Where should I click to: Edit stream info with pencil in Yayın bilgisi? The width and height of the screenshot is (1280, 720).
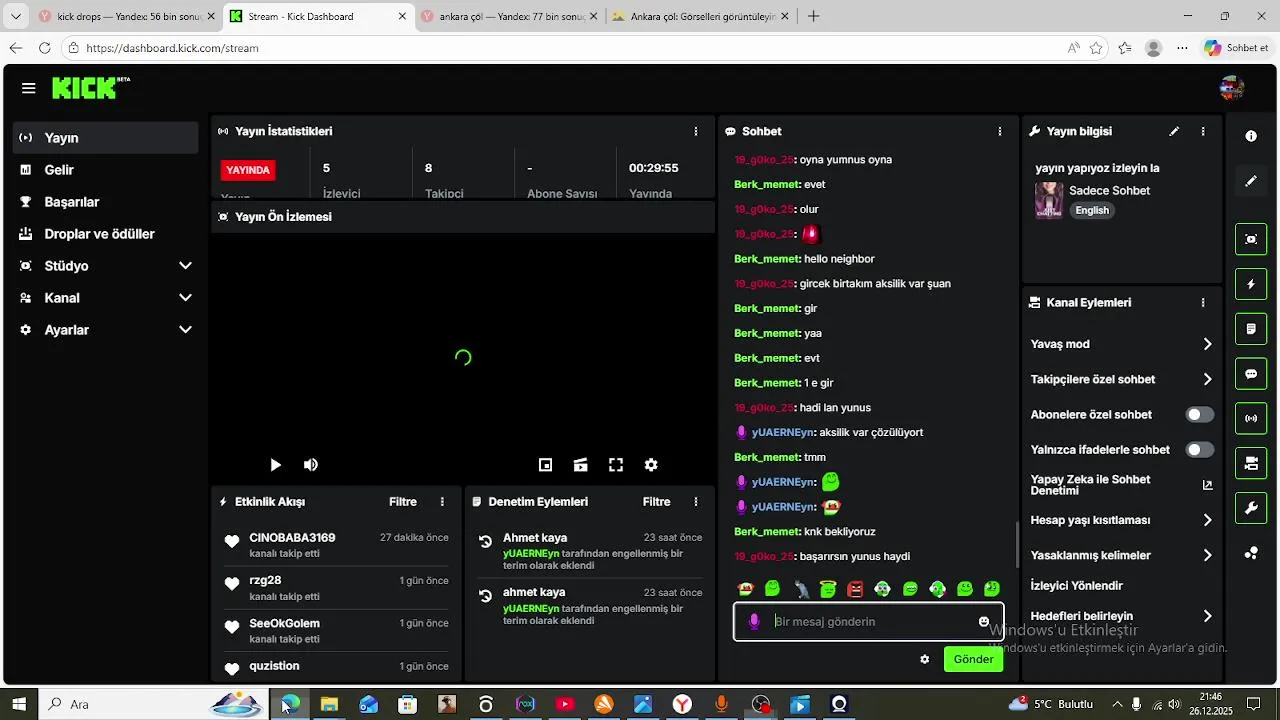1174,131
